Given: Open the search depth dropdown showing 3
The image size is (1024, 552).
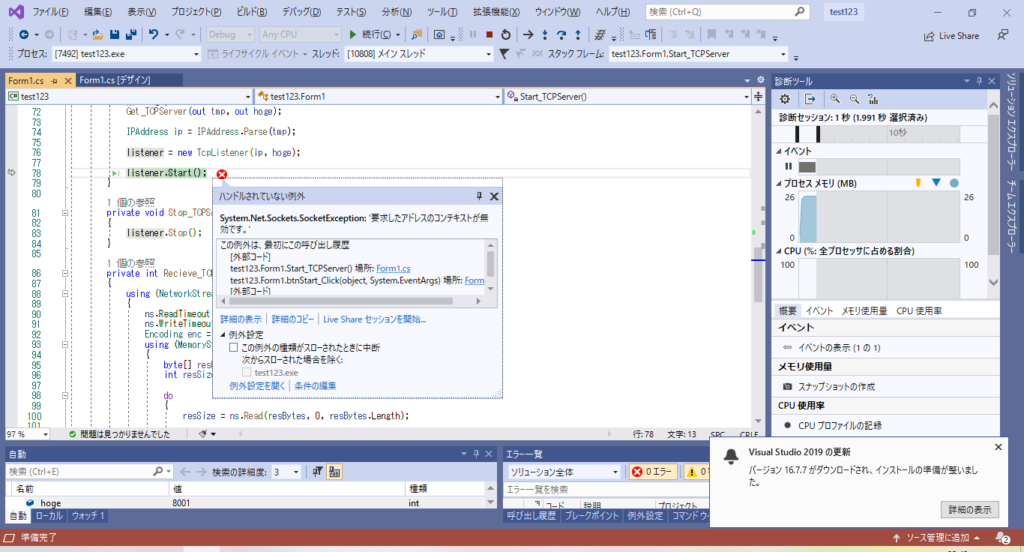Looking at the screenshot, I should pyautogui.click(x=285, y=472).
